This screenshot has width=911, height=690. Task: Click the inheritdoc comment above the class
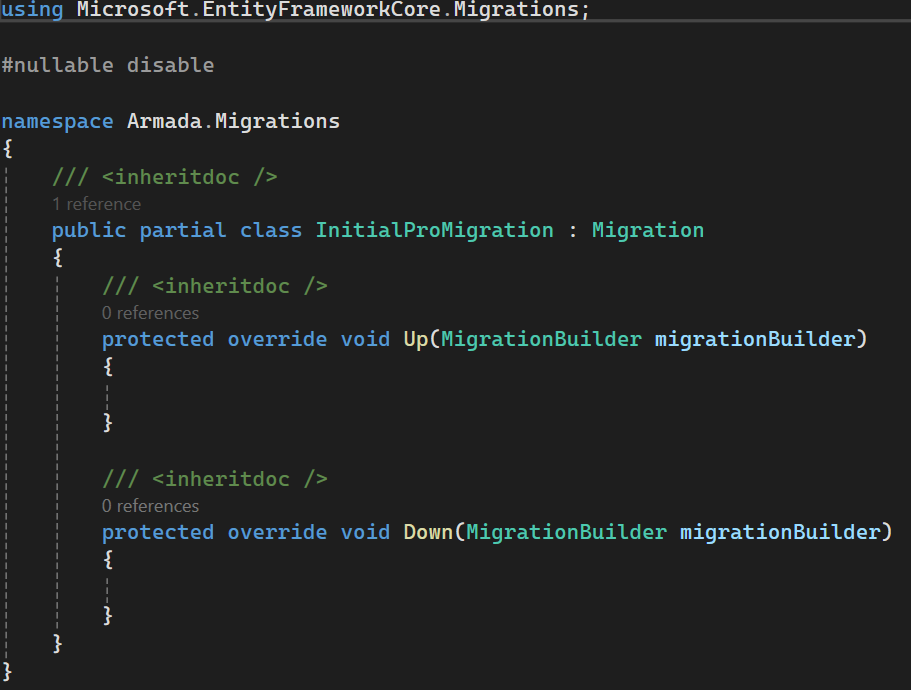(x=165, y=177)
